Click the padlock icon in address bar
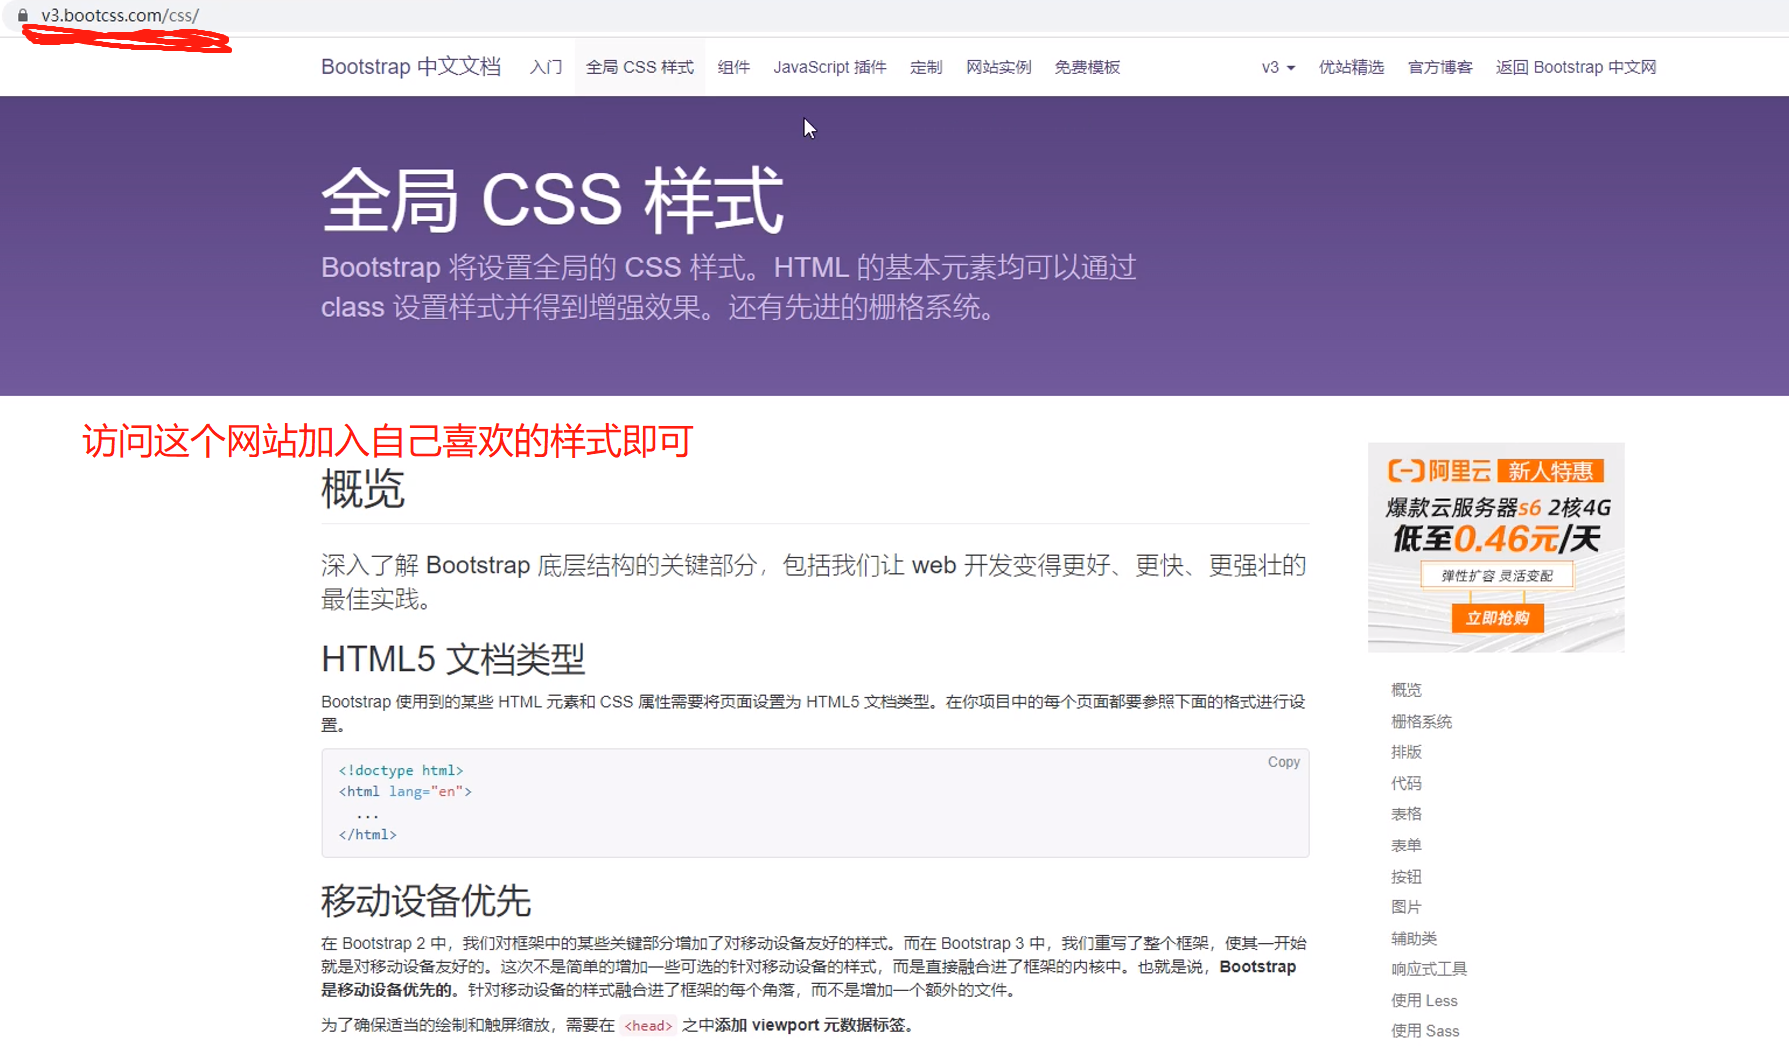The height and width of the screenshot is (1046, 1789). tap(23, 15)
